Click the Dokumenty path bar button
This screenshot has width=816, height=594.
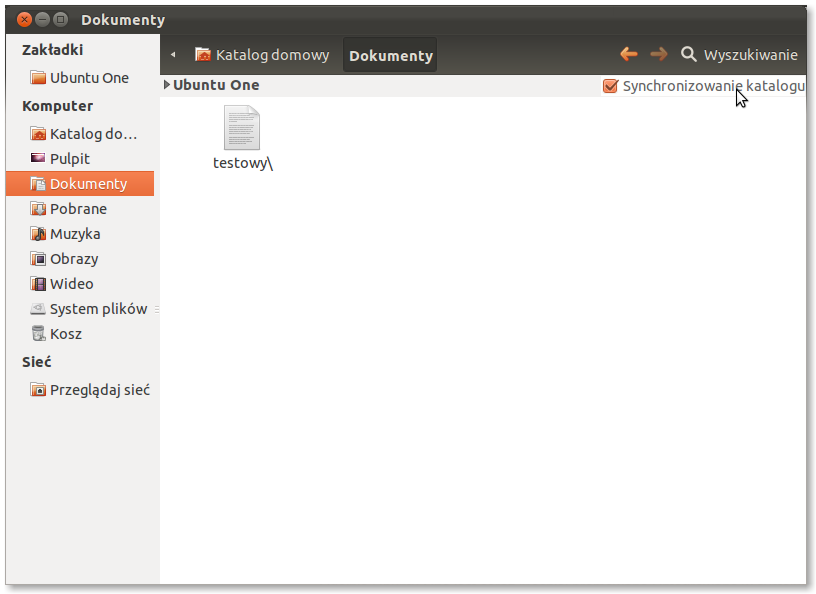pyautogui.click(x=390, y=55)
